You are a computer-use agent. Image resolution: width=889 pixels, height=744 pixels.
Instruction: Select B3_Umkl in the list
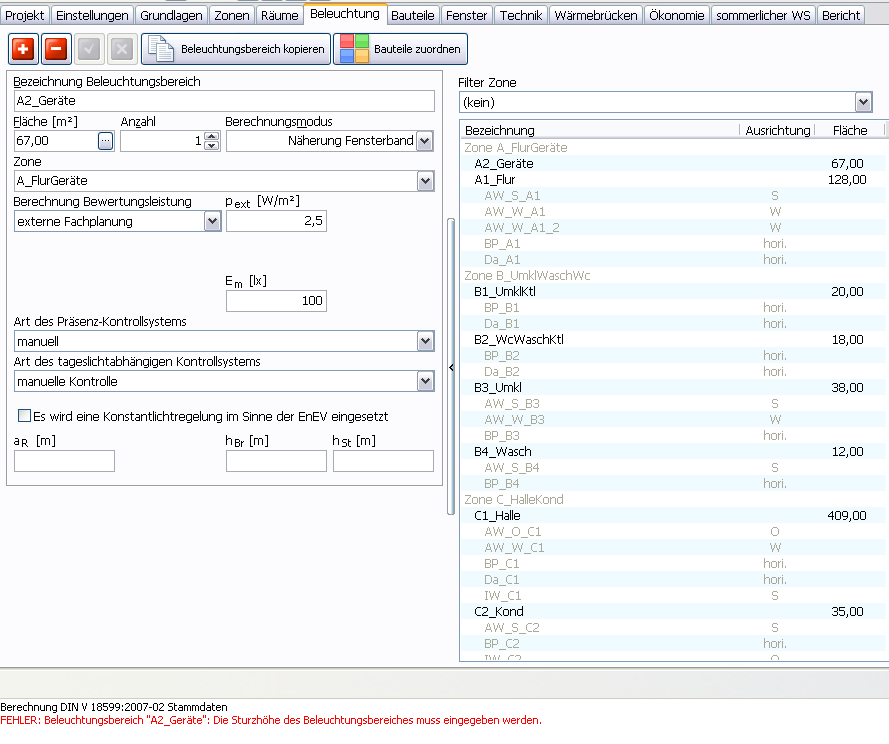(x=673, y=388)
